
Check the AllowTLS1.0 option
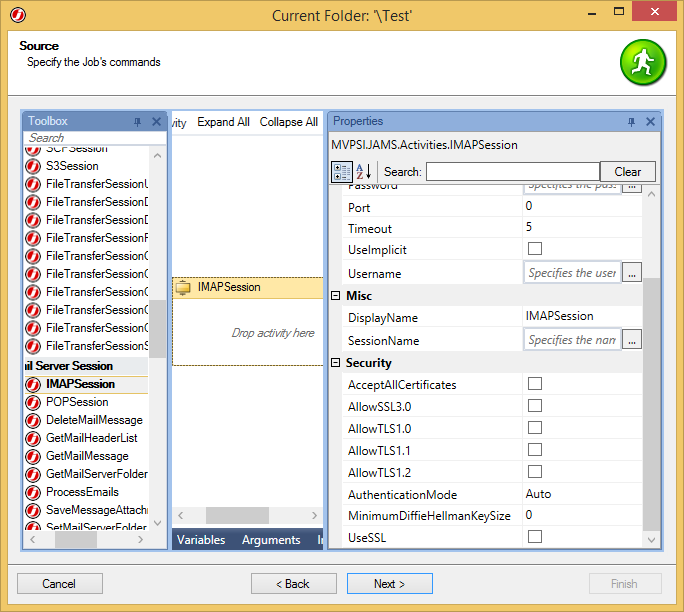(535, 427)
